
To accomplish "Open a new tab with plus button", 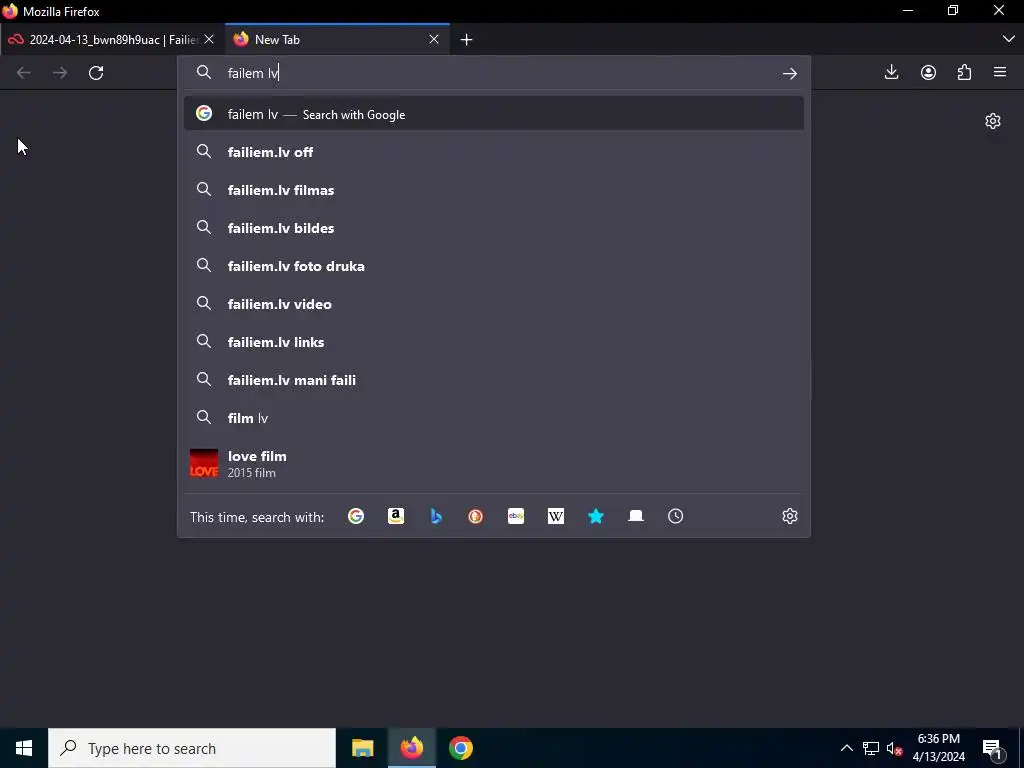I will click(466, 40).
